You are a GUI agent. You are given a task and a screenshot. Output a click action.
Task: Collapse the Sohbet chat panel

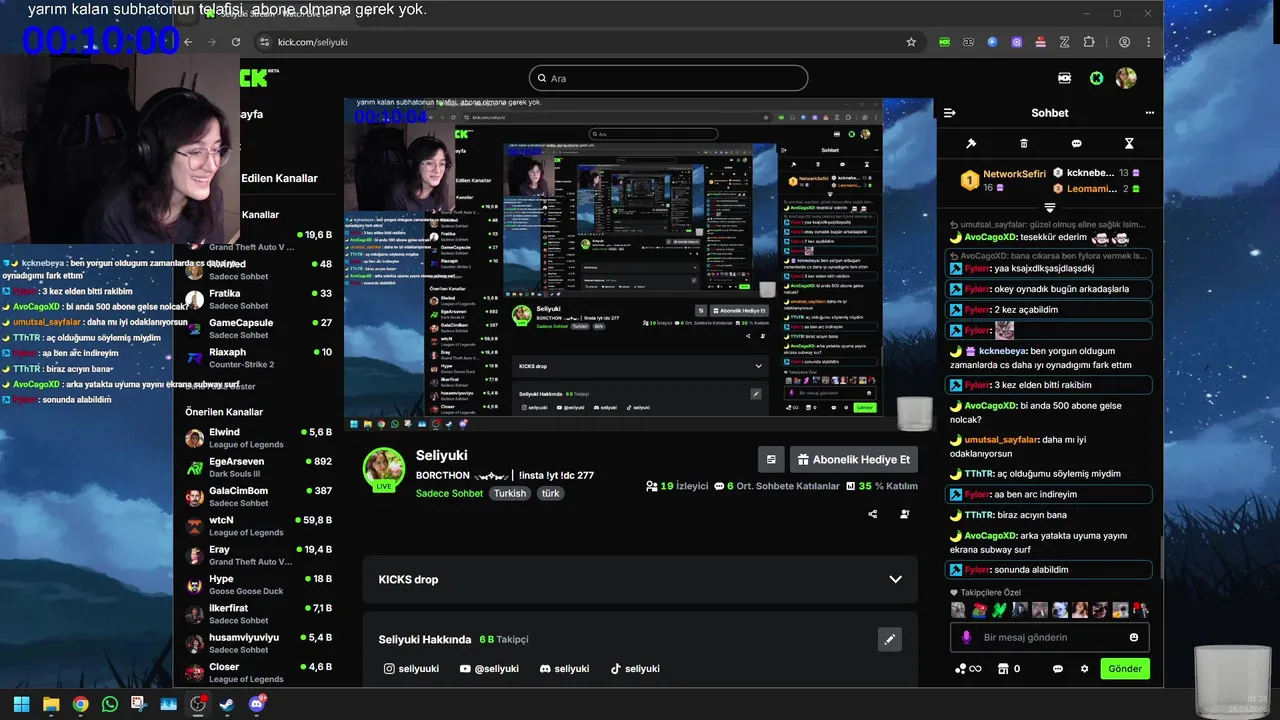tap(950, 113)
